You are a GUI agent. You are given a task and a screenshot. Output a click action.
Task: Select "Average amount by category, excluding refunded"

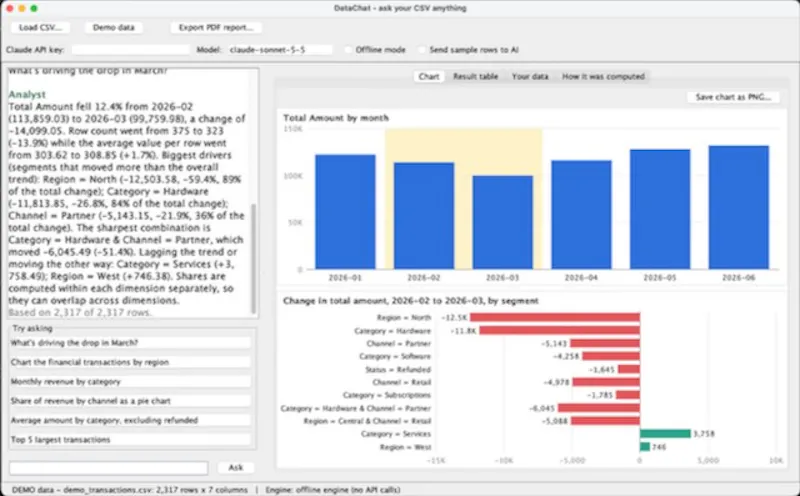pos(131,420)
